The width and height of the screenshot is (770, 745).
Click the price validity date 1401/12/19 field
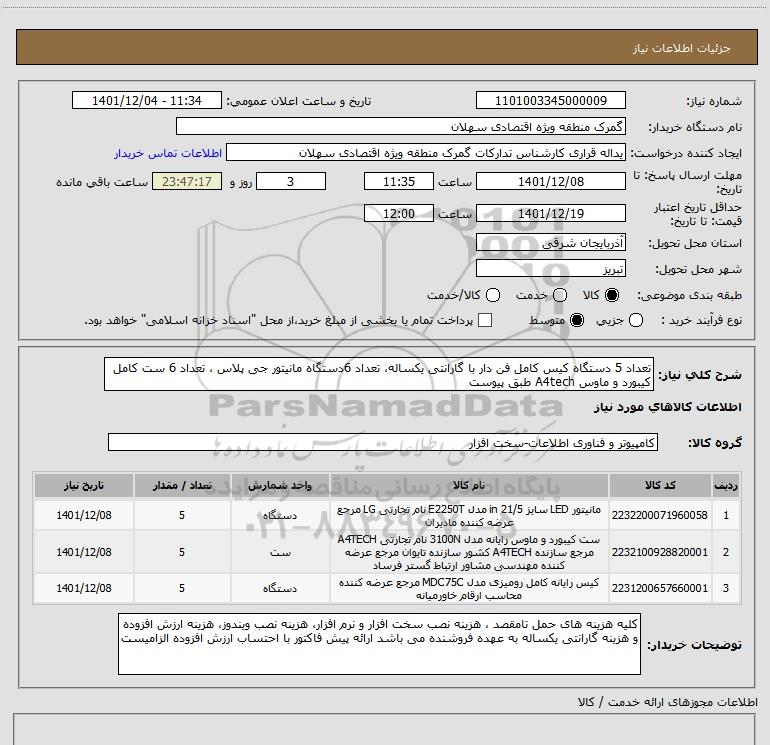pyautogui.click(x=550, y=213)
